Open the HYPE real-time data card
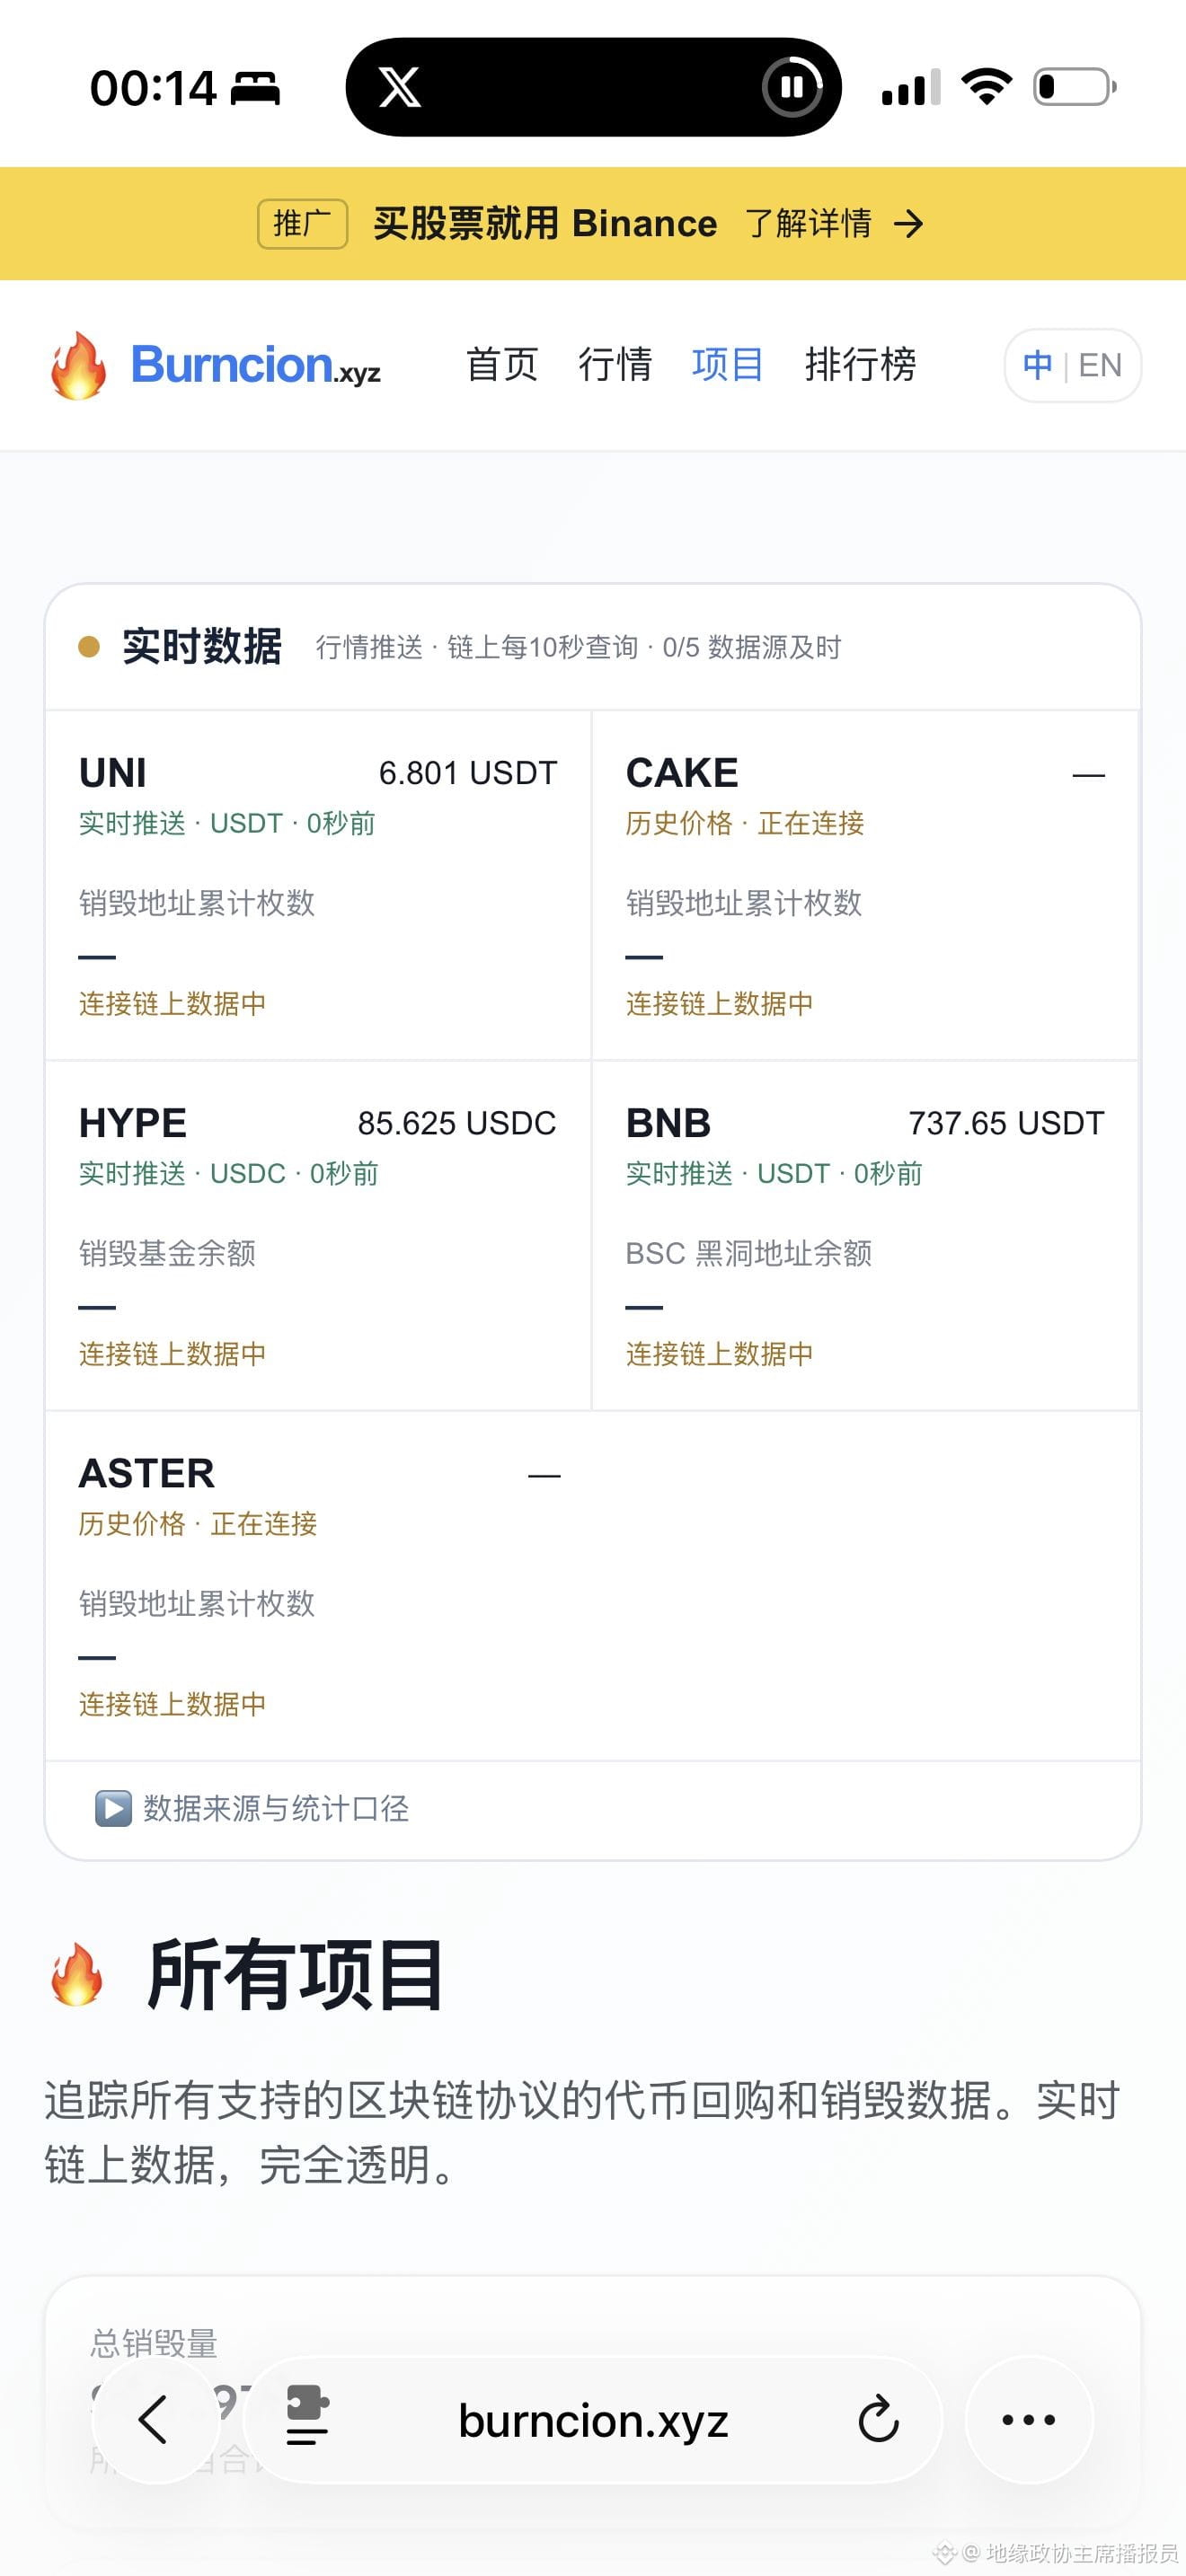1186x2576 pixels. click(318, 1236)
